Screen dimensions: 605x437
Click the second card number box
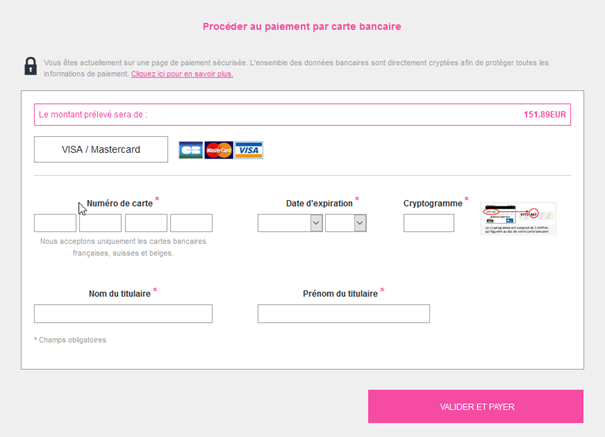tap(100, 223)
